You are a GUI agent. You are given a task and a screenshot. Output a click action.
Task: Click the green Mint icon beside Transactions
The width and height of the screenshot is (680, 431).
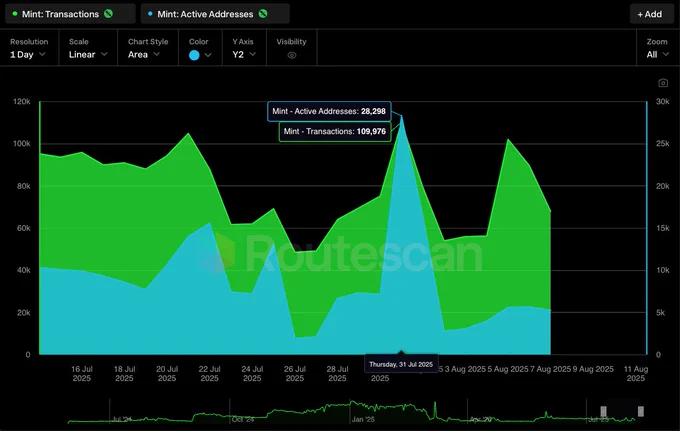tap(108, 14)
